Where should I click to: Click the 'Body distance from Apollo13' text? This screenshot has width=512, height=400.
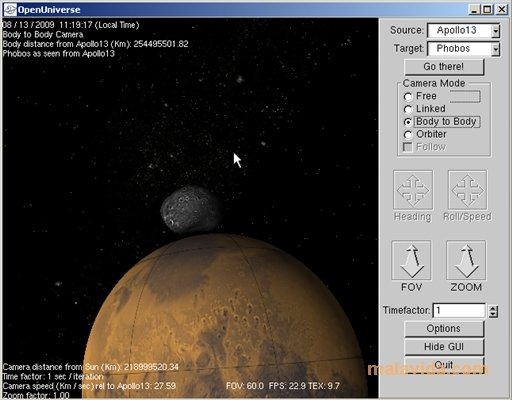tap(95, 44)
